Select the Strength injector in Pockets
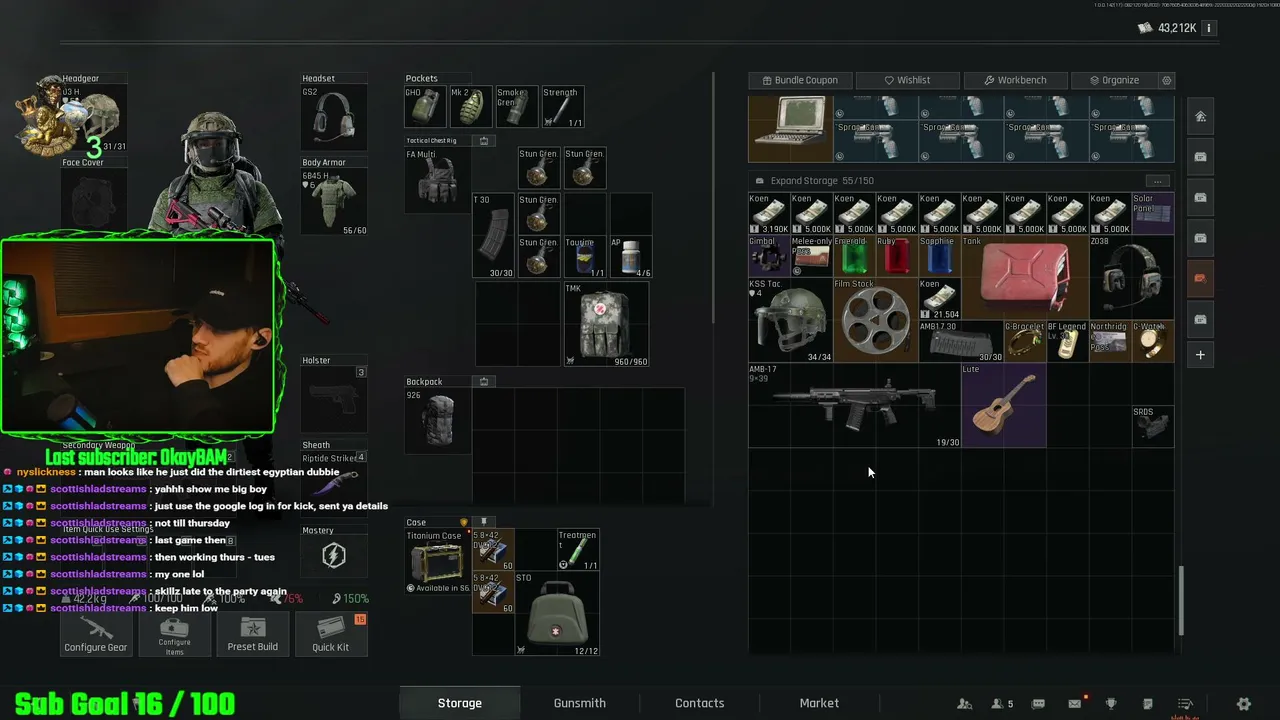 563,107
